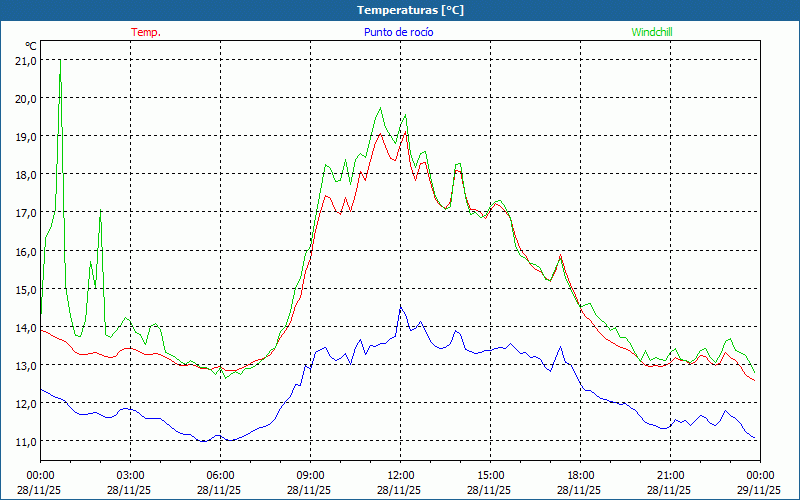Select the 12:00 time axis marker
Viewport: 800px width, 500px height.
[x=400, y=475]
